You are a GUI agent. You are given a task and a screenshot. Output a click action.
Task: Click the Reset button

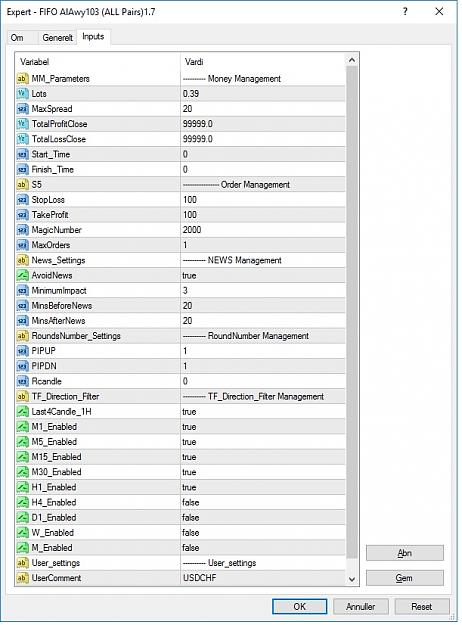point(422,607)
